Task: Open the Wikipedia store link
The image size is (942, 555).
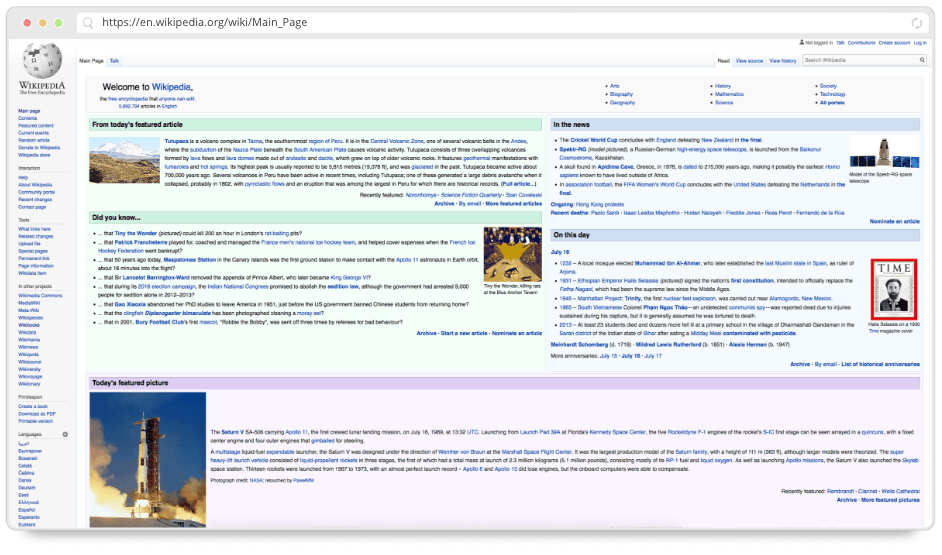Action: tap(34, 155)
